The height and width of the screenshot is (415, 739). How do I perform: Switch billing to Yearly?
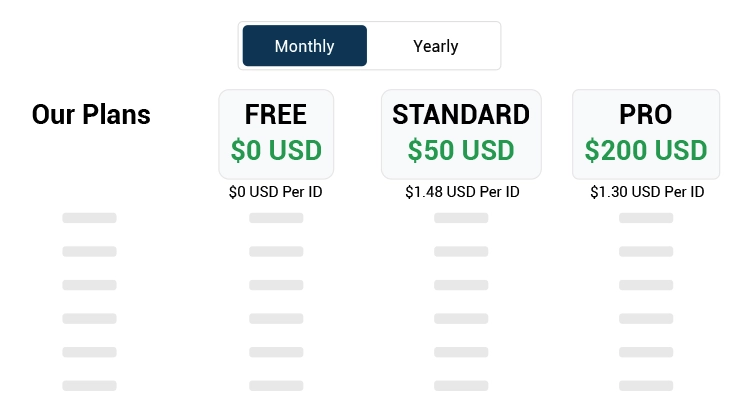(435, 46)
